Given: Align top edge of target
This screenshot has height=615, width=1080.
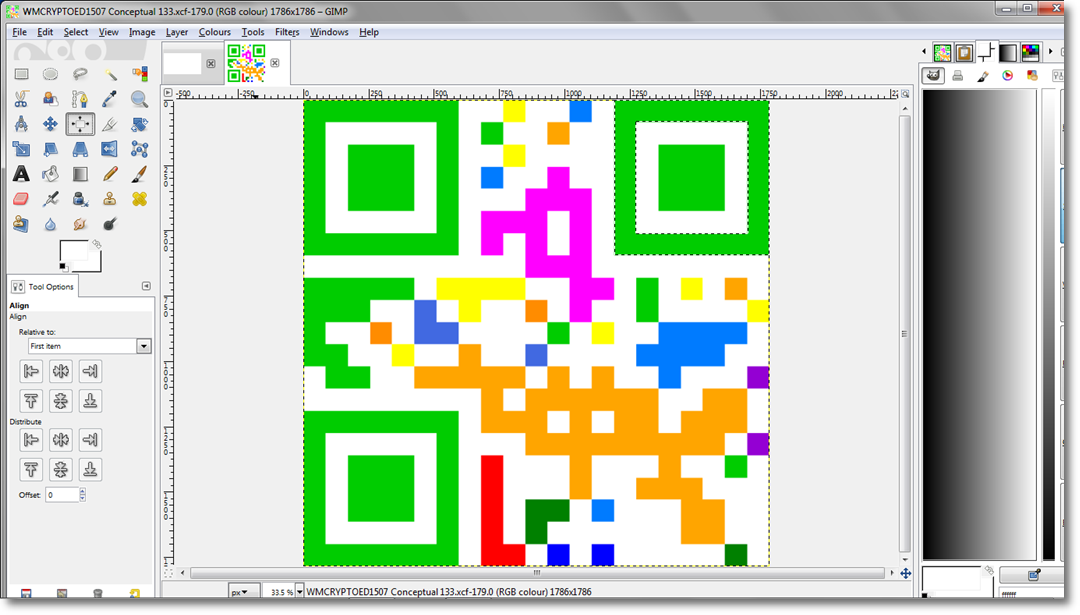Looking at the screenshot, I should (x=31, y=401).
